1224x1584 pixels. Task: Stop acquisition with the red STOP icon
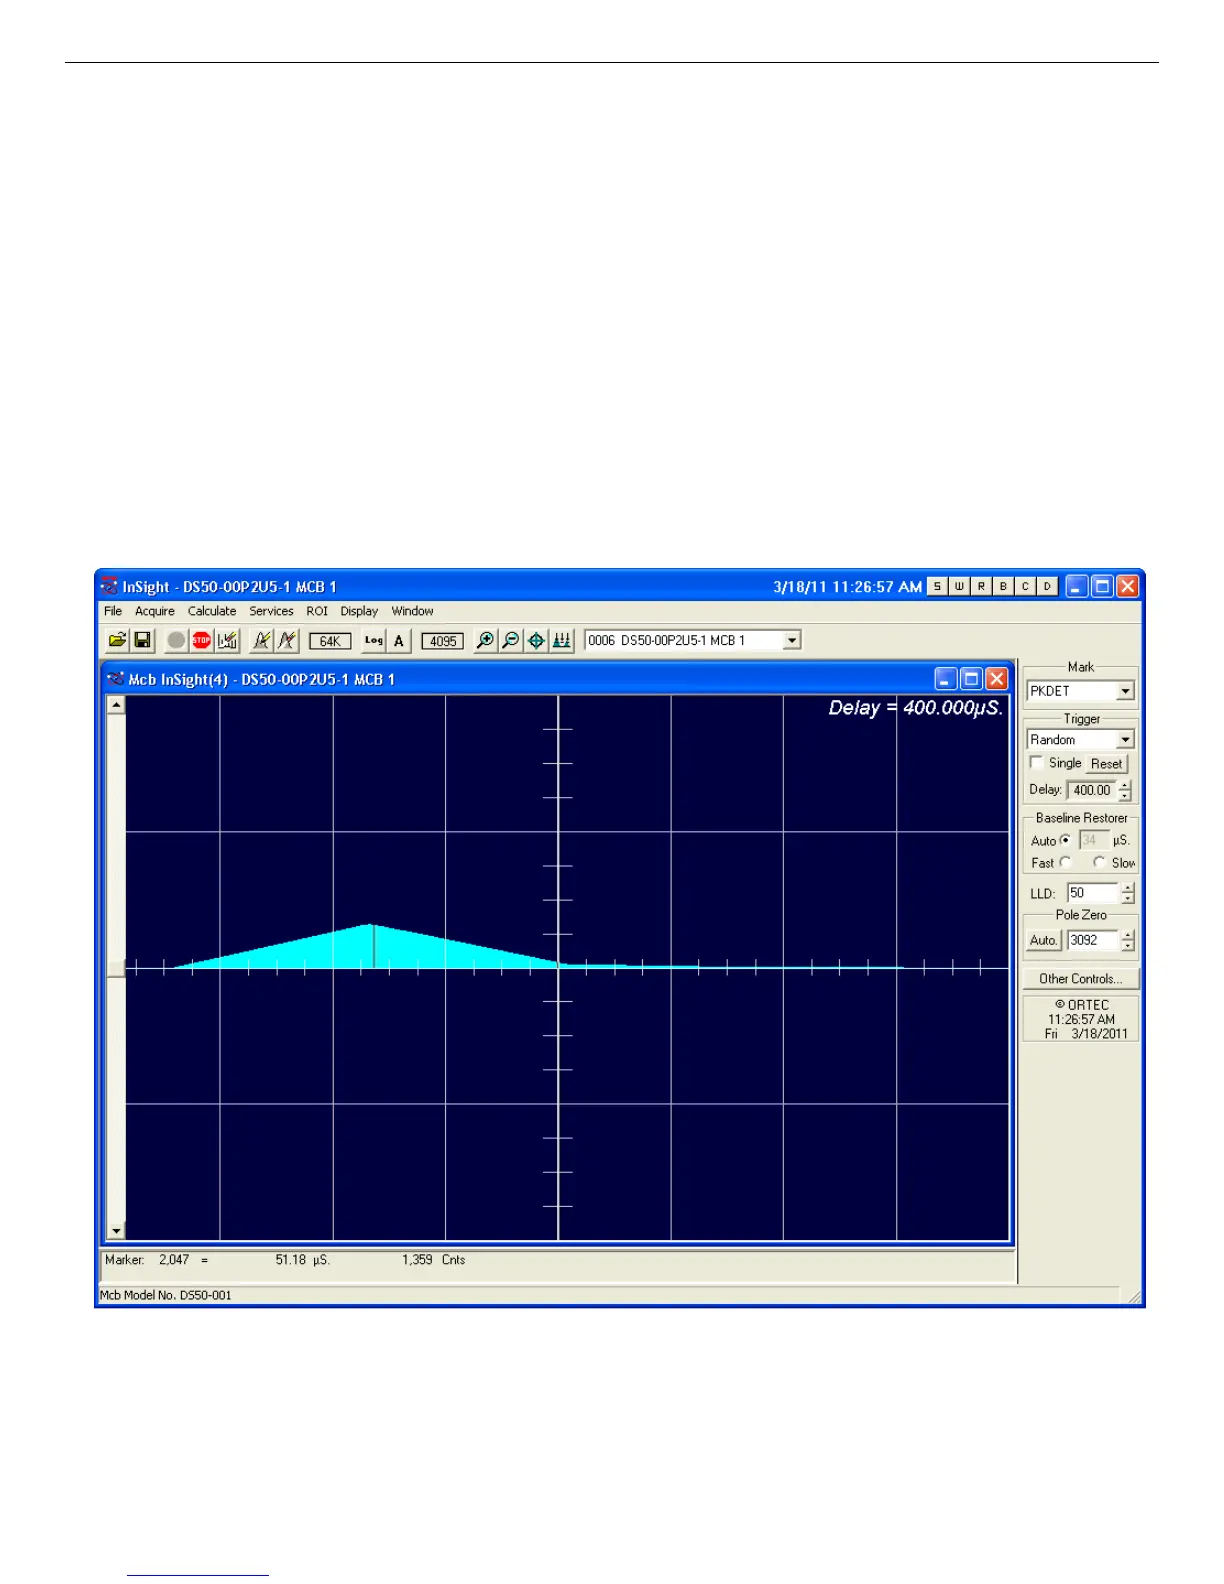(201, 640)
